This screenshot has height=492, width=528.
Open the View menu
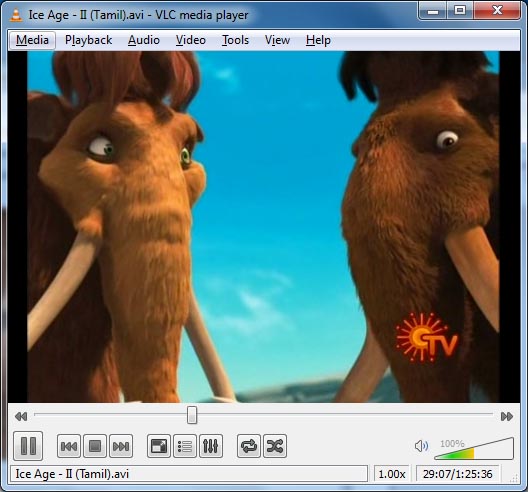pyautogui.click(x=277, y=40)
